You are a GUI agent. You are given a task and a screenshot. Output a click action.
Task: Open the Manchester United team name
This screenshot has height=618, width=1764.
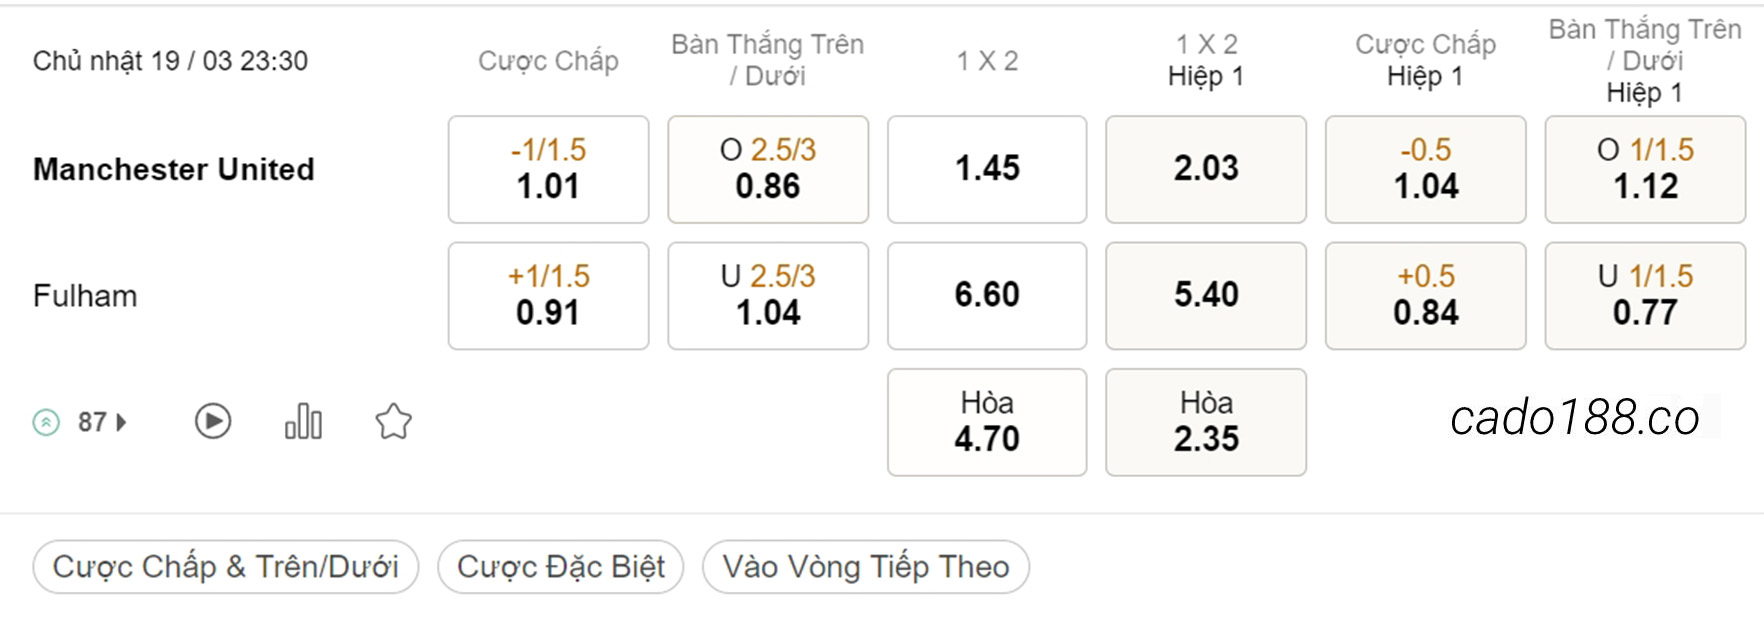pos(174,169)
